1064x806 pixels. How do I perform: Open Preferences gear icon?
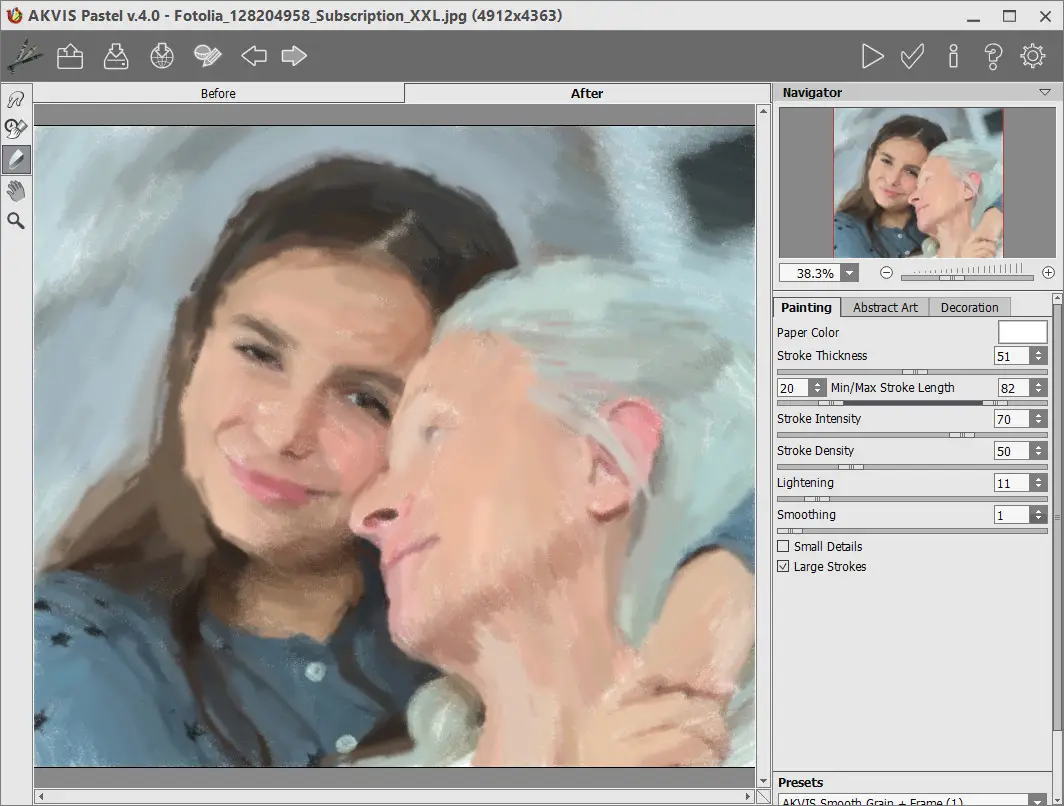point(1033,56)
